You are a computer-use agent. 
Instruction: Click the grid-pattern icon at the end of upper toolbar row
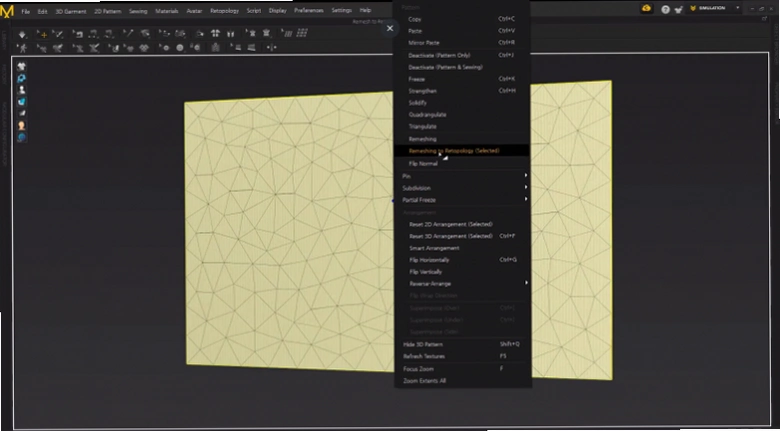point(301,33)
